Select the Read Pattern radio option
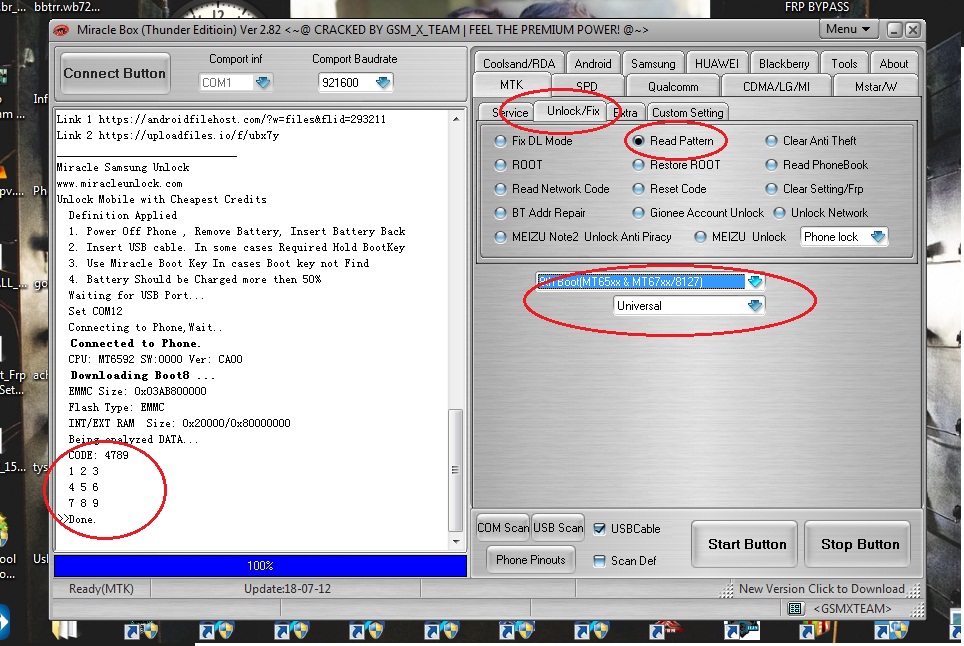The image size is (964, 646). (x=638, y=141)
